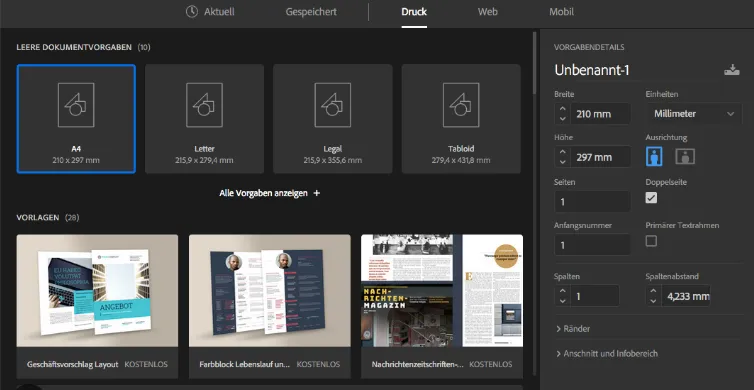Image resolution: width=754 pixels, height=390 pixels.
Task: Choose the Letter document preset
Action: point(204,119)
